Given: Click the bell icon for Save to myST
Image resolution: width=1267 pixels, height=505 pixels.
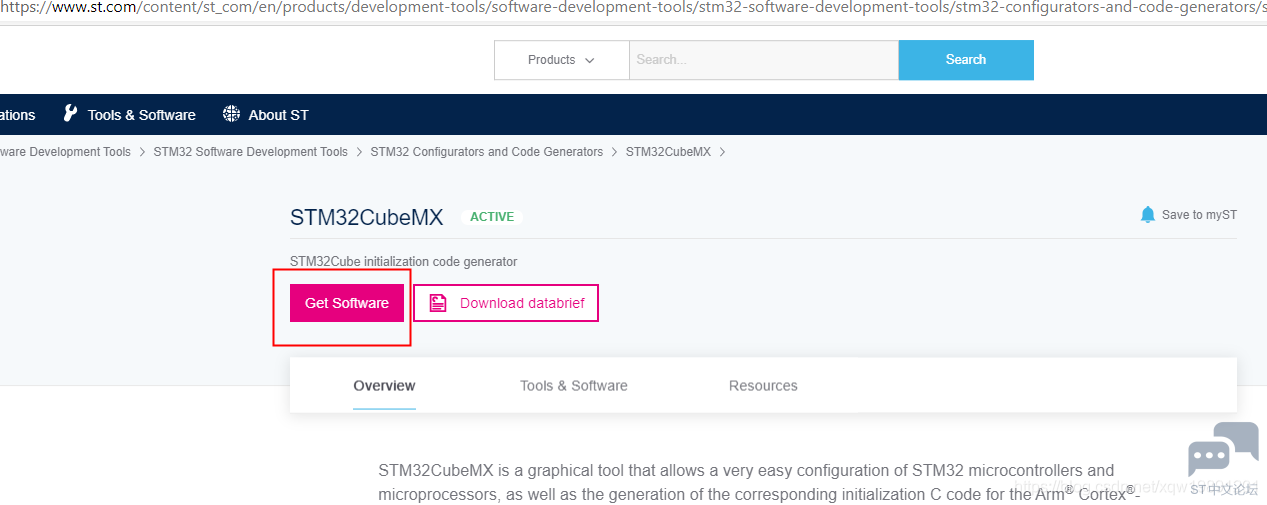Looking at the screenshot, I should point(1148,214).
